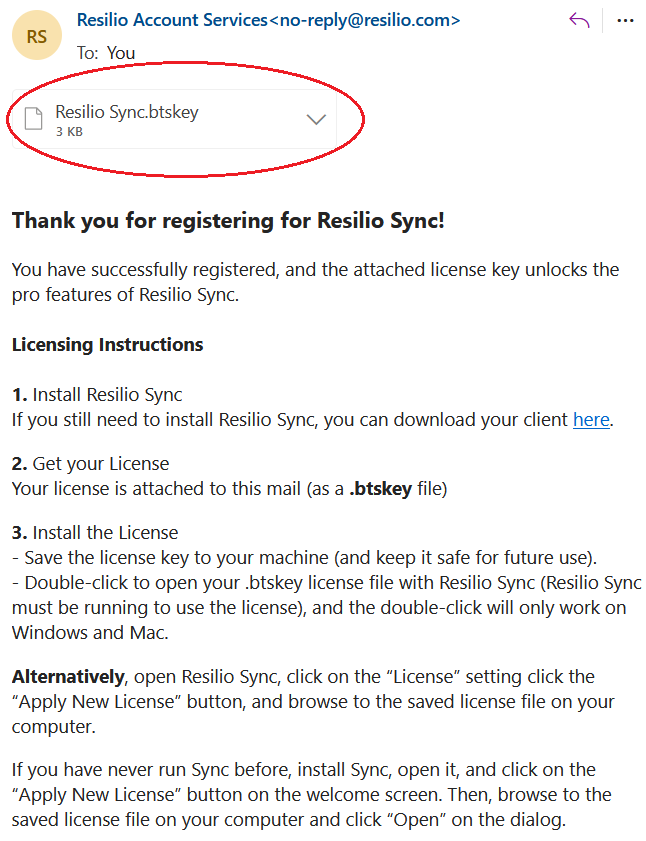The height and width of the screenshot is (841, 646).
Task: Click the "1. Install Resilio Sync" step line
Action: [x=97, y=395]
